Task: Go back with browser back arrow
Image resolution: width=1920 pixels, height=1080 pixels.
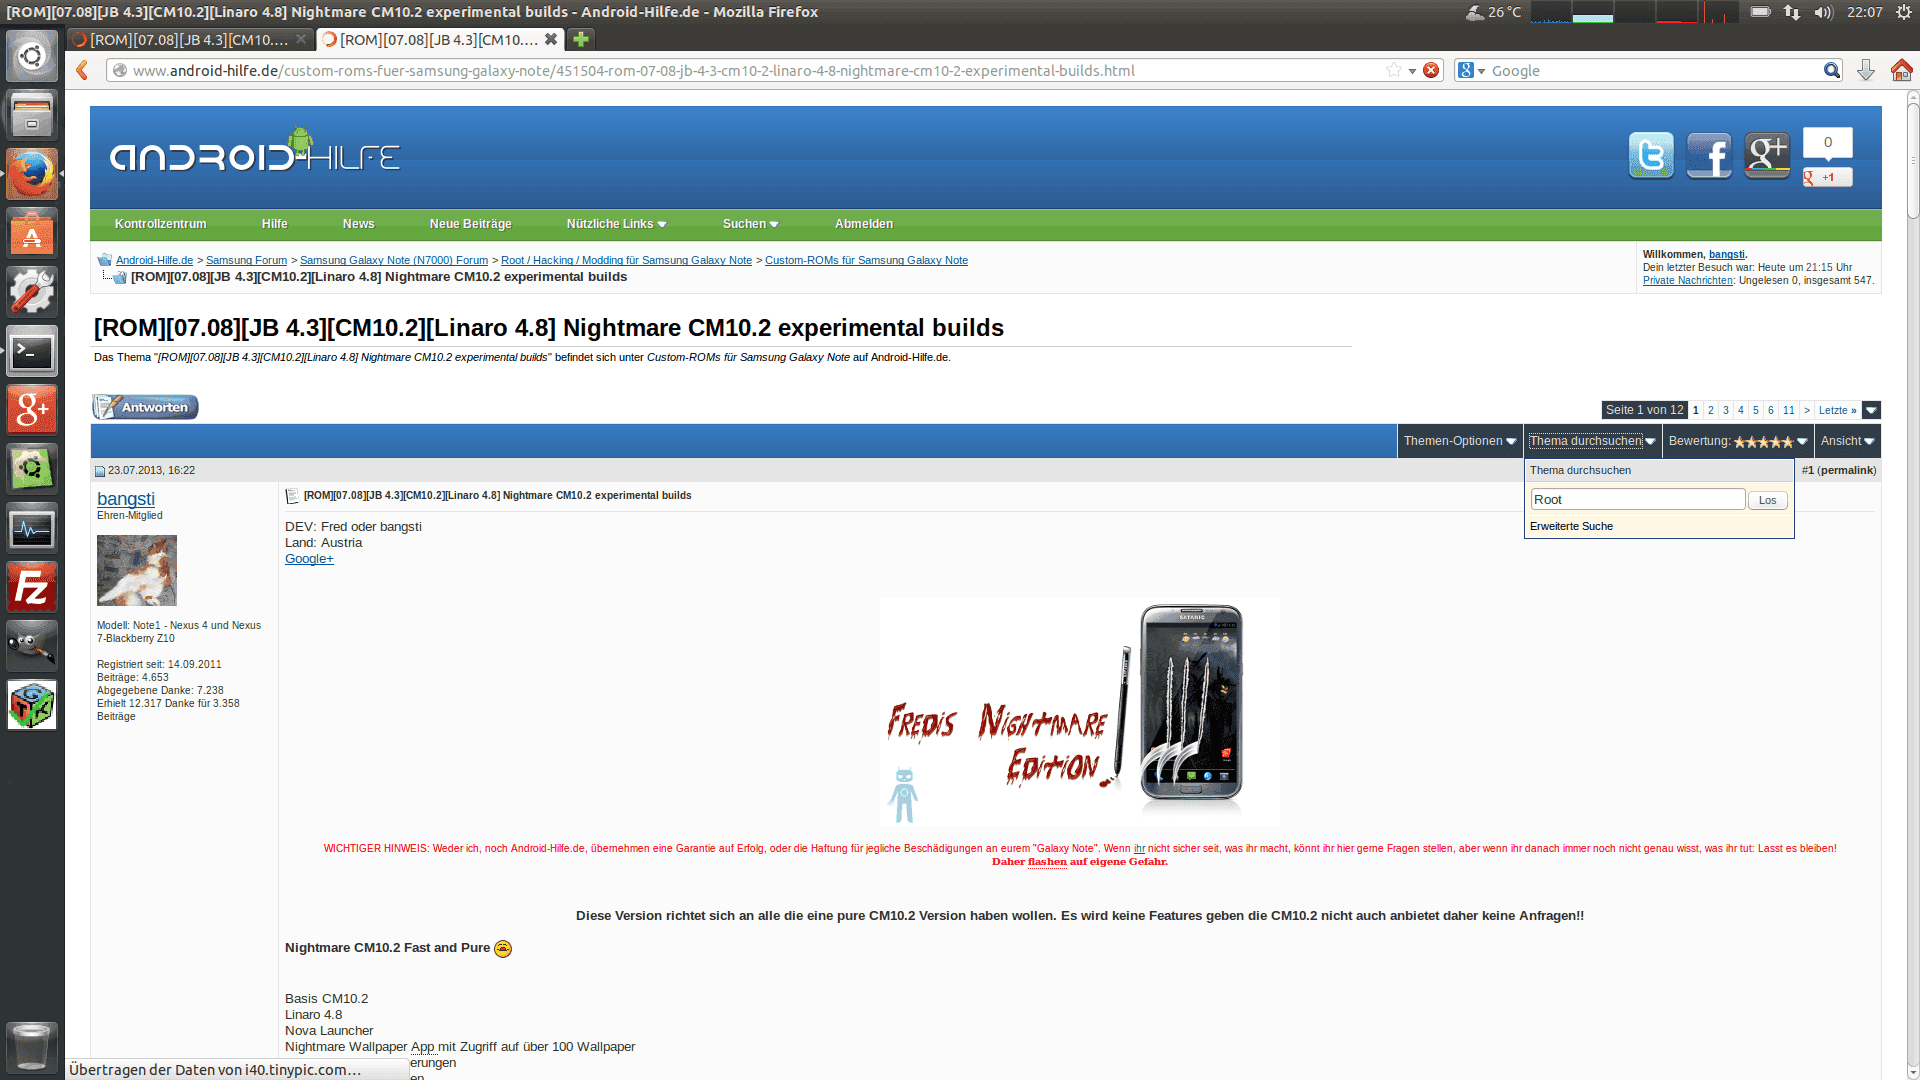Action: coord(83,70)
